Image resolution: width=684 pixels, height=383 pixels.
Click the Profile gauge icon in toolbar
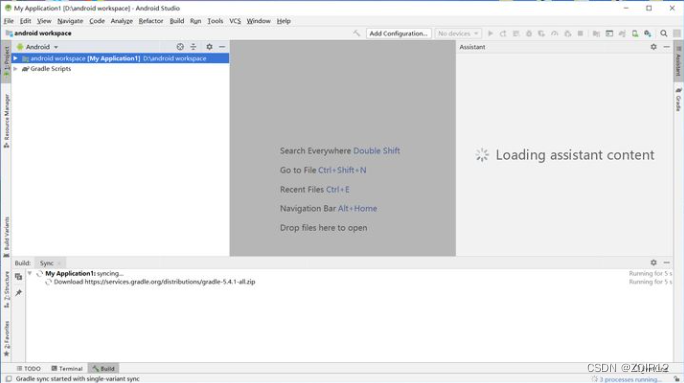pyautogui.click(x=554, y=34)
